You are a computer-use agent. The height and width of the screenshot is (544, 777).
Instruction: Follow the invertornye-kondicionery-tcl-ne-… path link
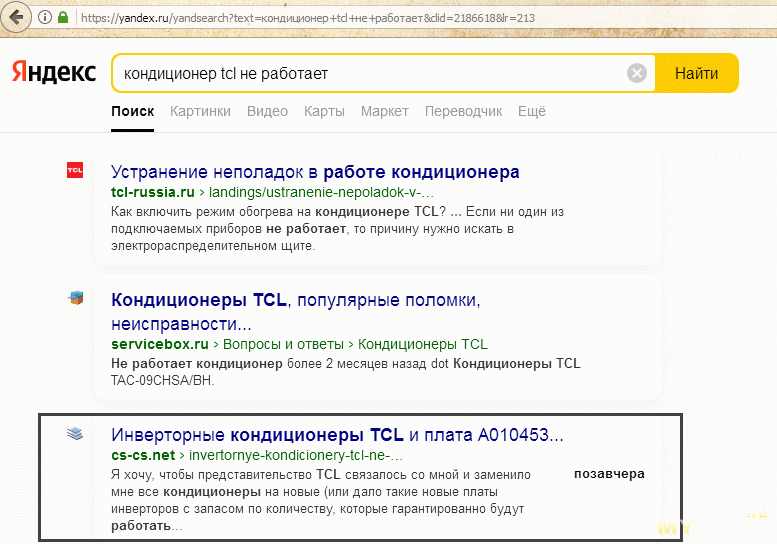point(296,455)
